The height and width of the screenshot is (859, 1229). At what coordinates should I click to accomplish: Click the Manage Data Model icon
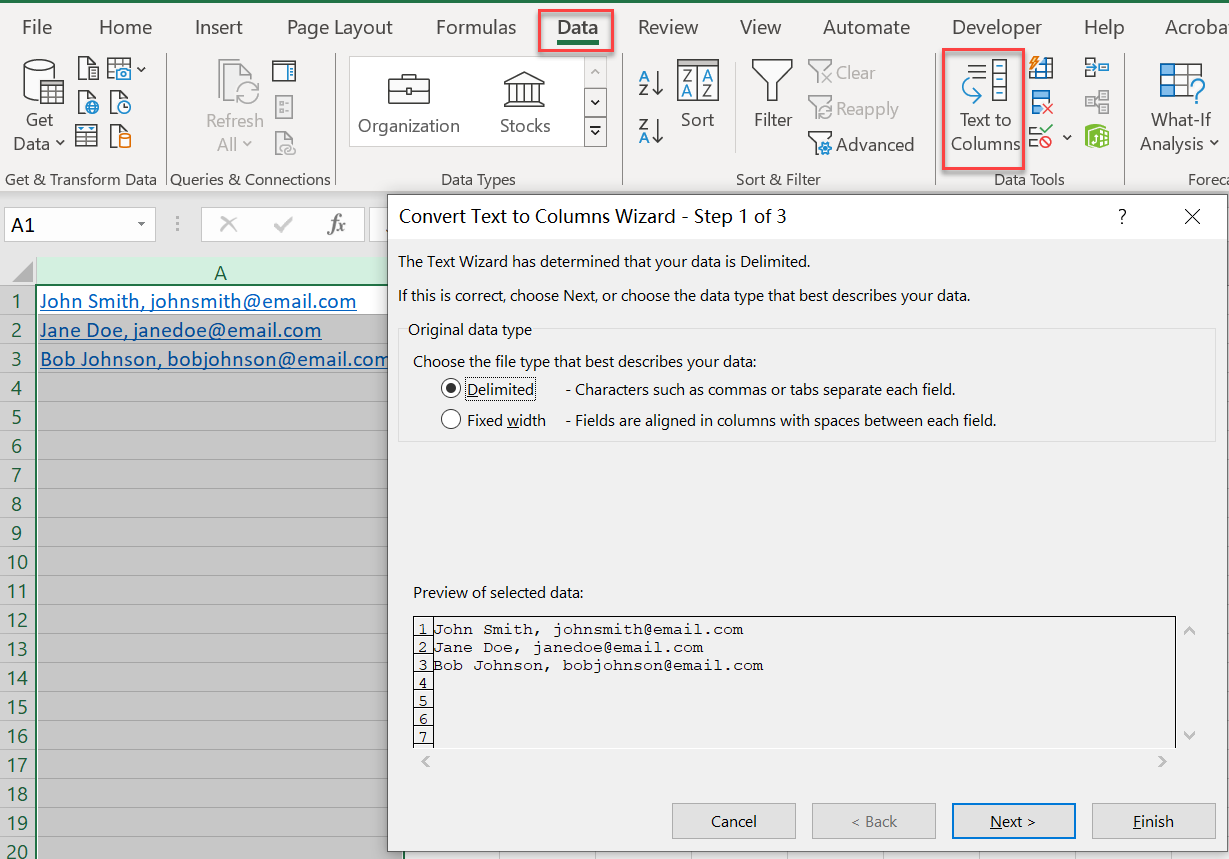coord(1097,136)
